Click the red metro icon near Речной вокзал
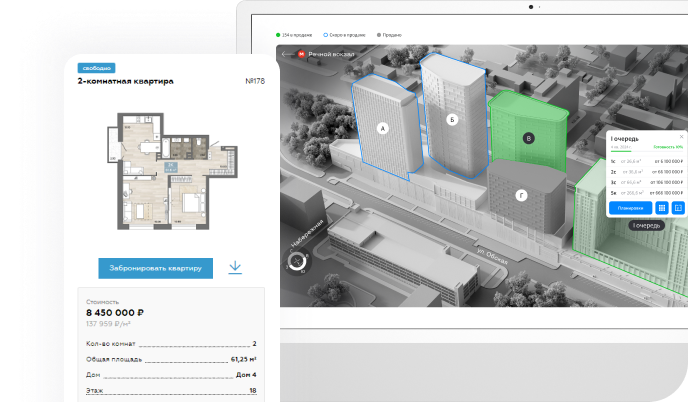 point(301,54)
